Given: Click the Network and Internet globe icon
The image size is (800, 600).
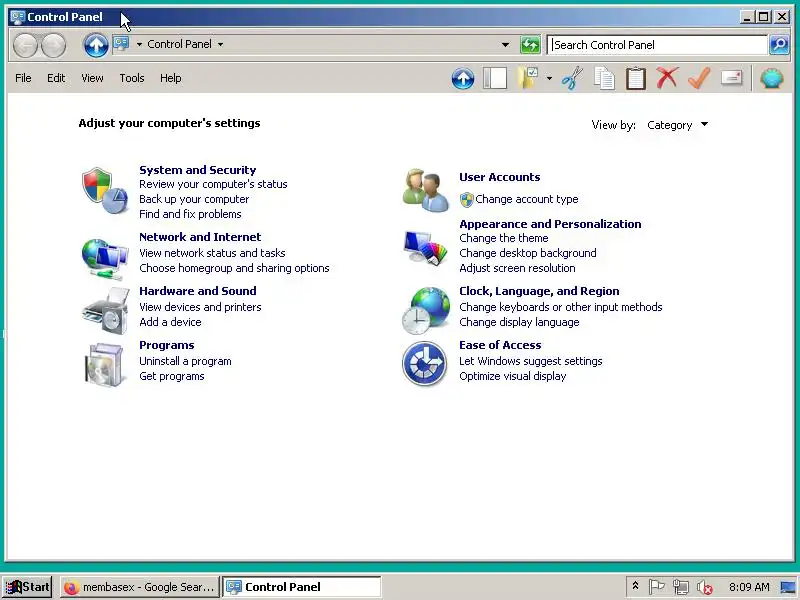Looking at the screenshot, I should [105, 259].
